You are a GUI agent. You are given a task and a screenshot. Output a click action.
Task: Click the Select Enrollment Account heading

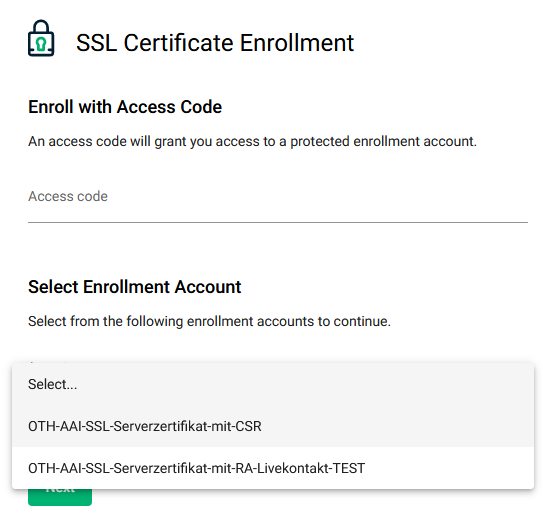[135, 287]
